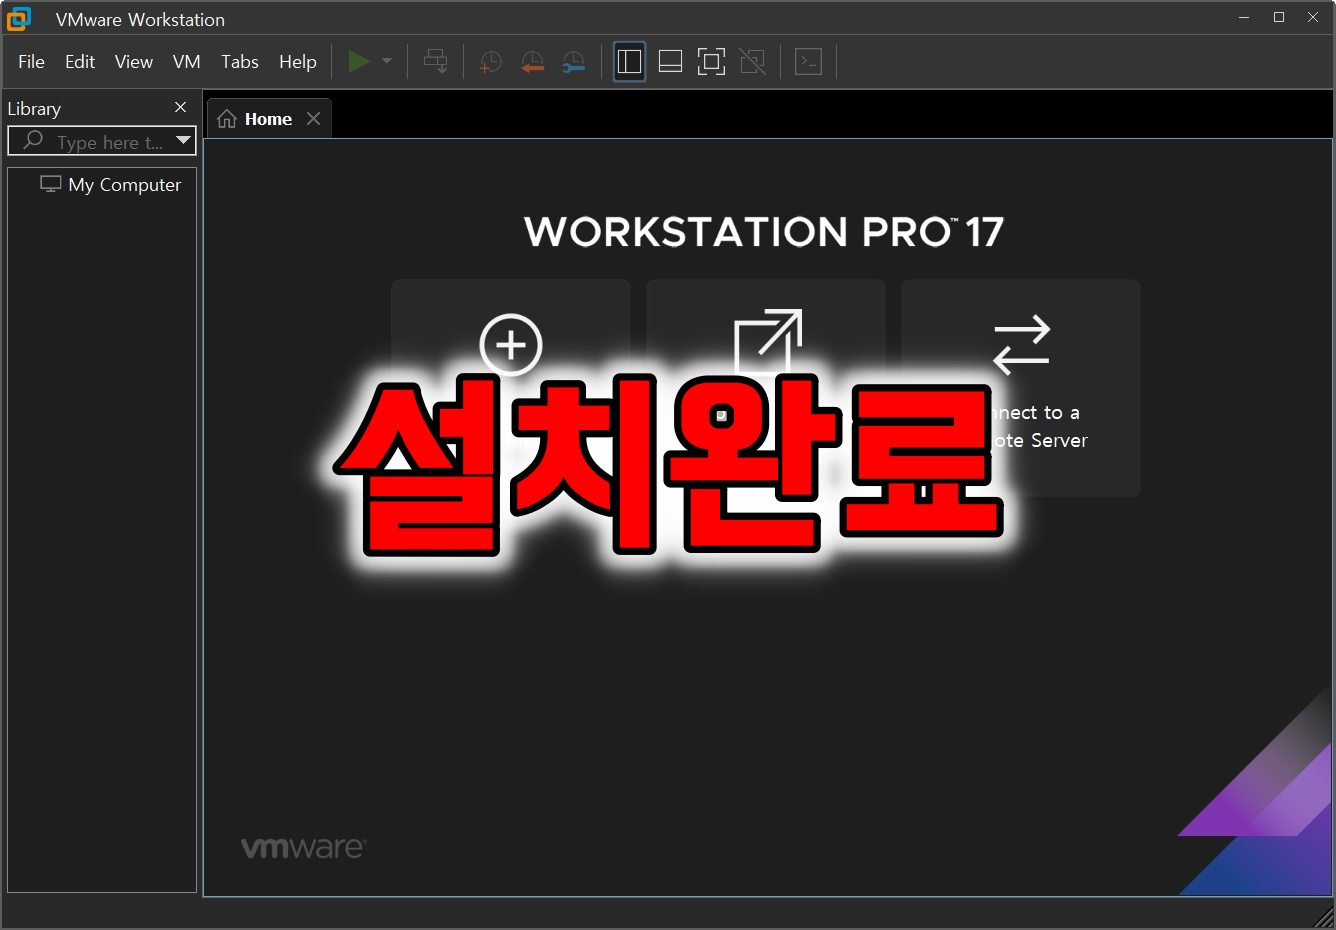Click the Send Ctrl+Alt+Del toolbar icon

(436, 62)
